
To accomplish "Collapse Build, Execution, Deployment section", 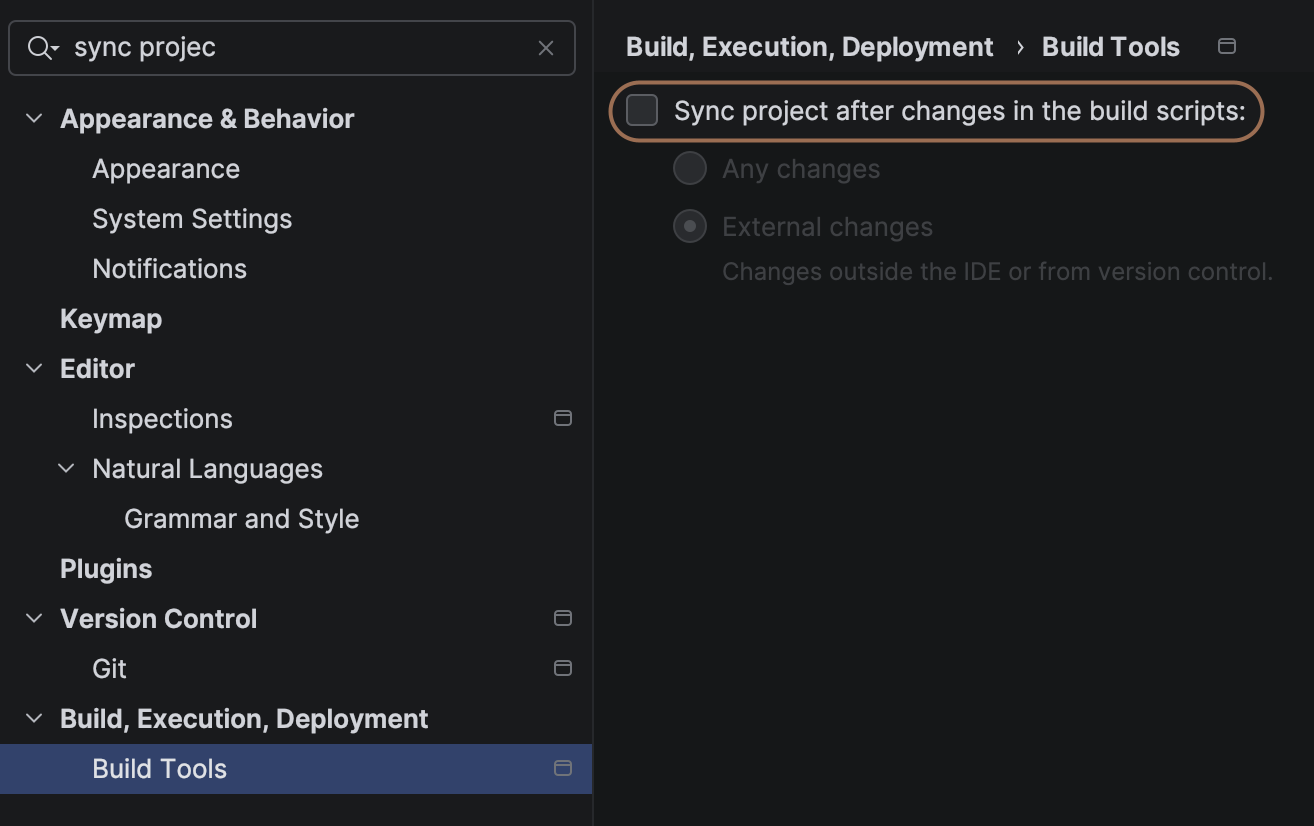I will coord(34,719).
